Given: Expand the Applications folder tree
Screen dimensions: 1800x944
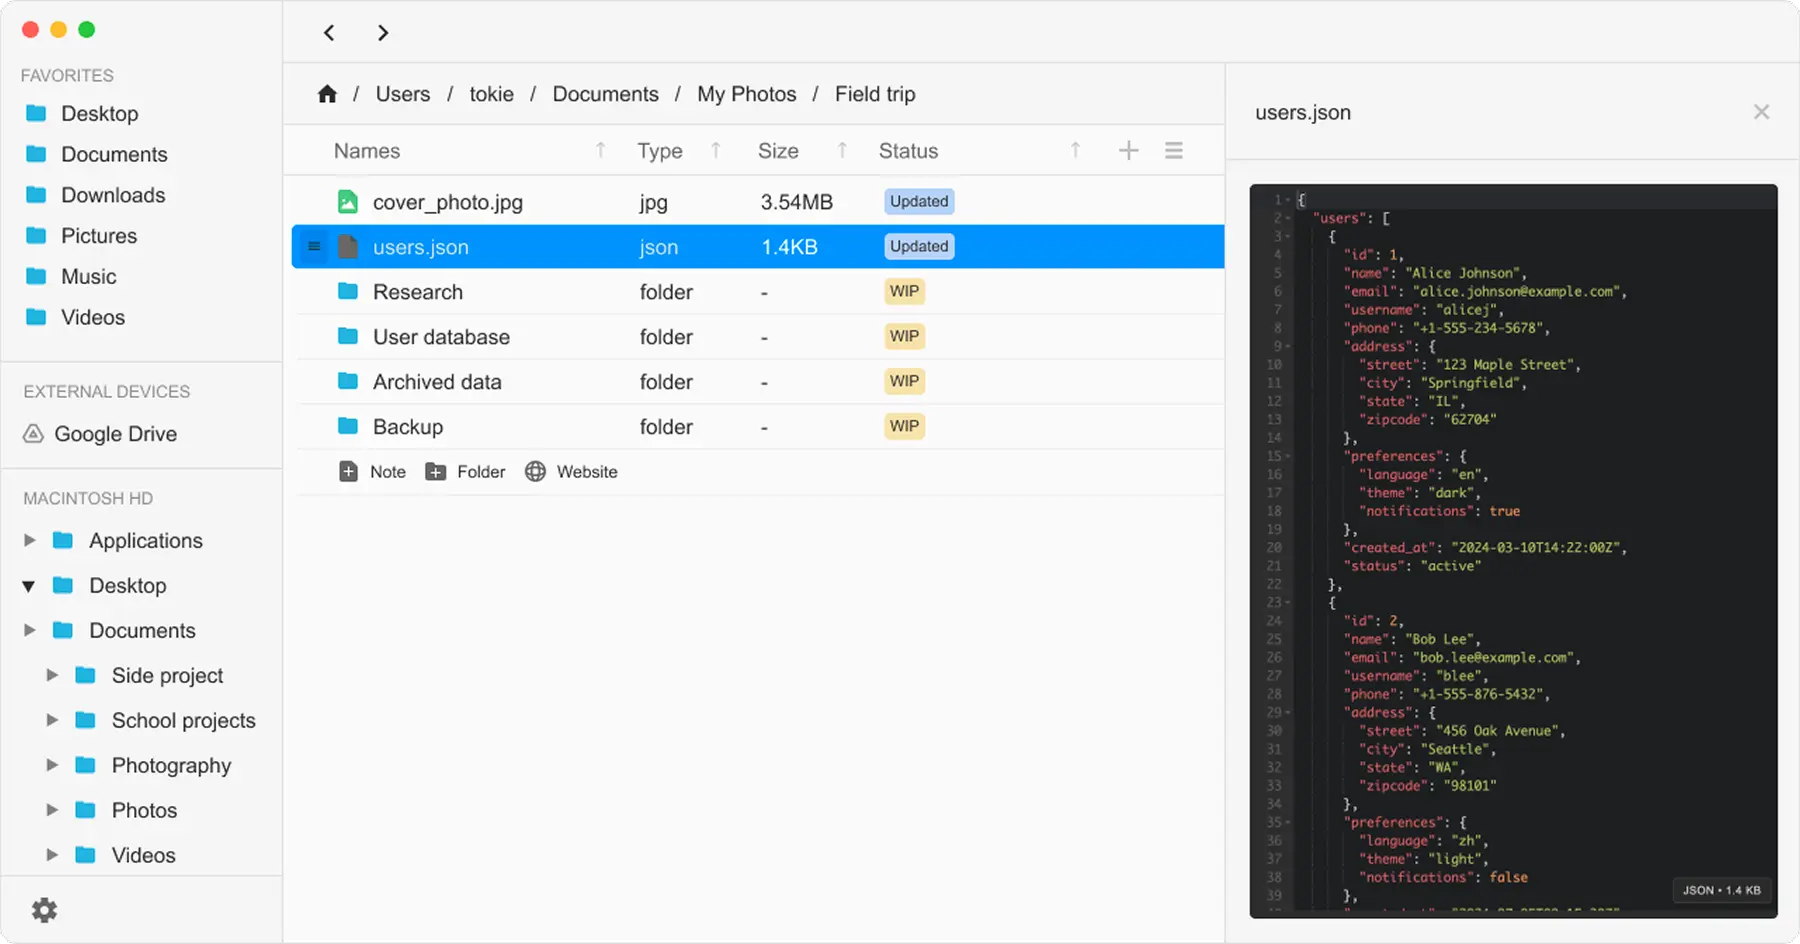Looking at the screenshot, I should pyautogui.click(x=30, y=540).
